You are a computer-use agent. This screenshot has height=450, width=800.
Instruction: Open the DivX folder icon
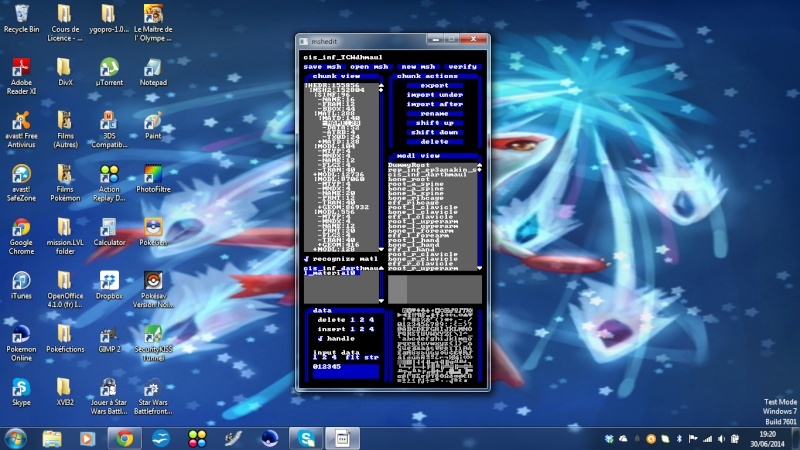pyautogui.click(x=65, y=72)
